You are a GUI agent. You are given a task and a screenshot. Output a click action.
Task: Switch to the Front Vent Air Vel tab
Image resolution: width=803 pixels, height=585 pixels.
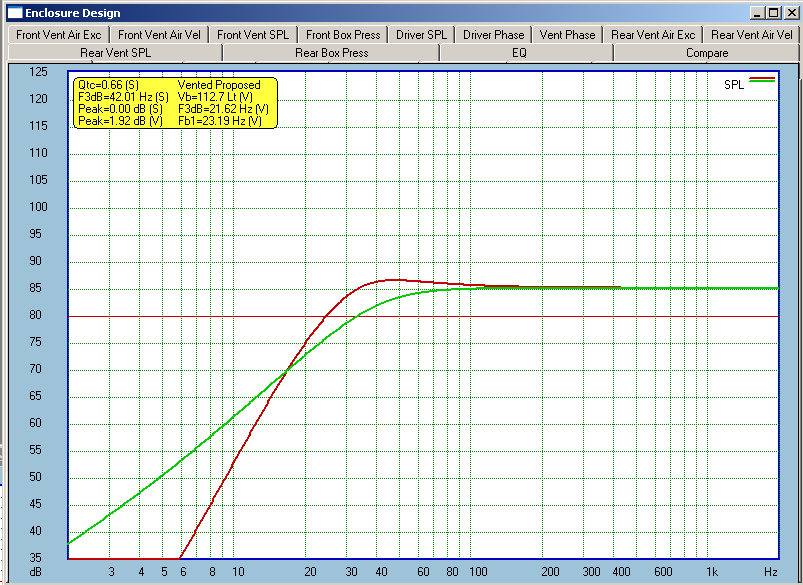point(159,35)
